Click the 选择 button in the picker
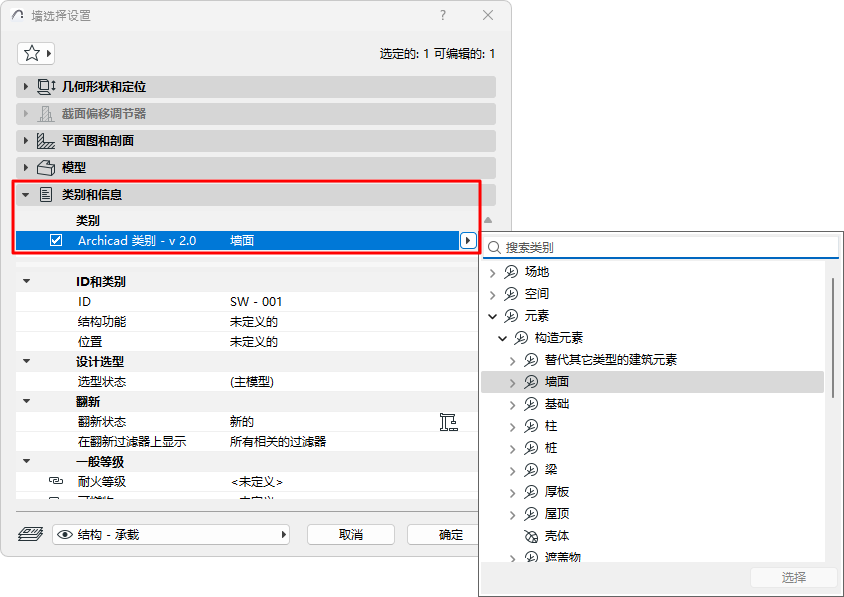Screen dimensions: 844x597 click(x=793, y=578)
